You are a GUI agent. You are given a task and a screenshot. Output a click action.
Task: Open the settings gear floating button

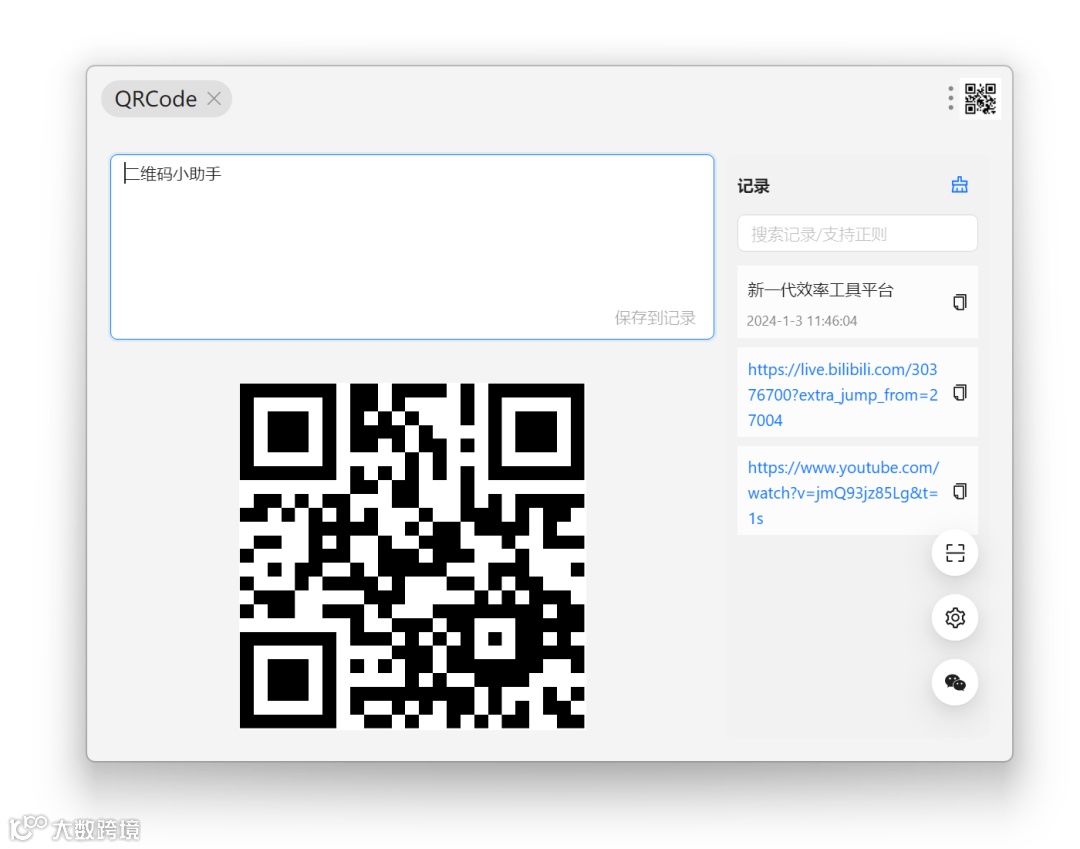tap(955, 618)
